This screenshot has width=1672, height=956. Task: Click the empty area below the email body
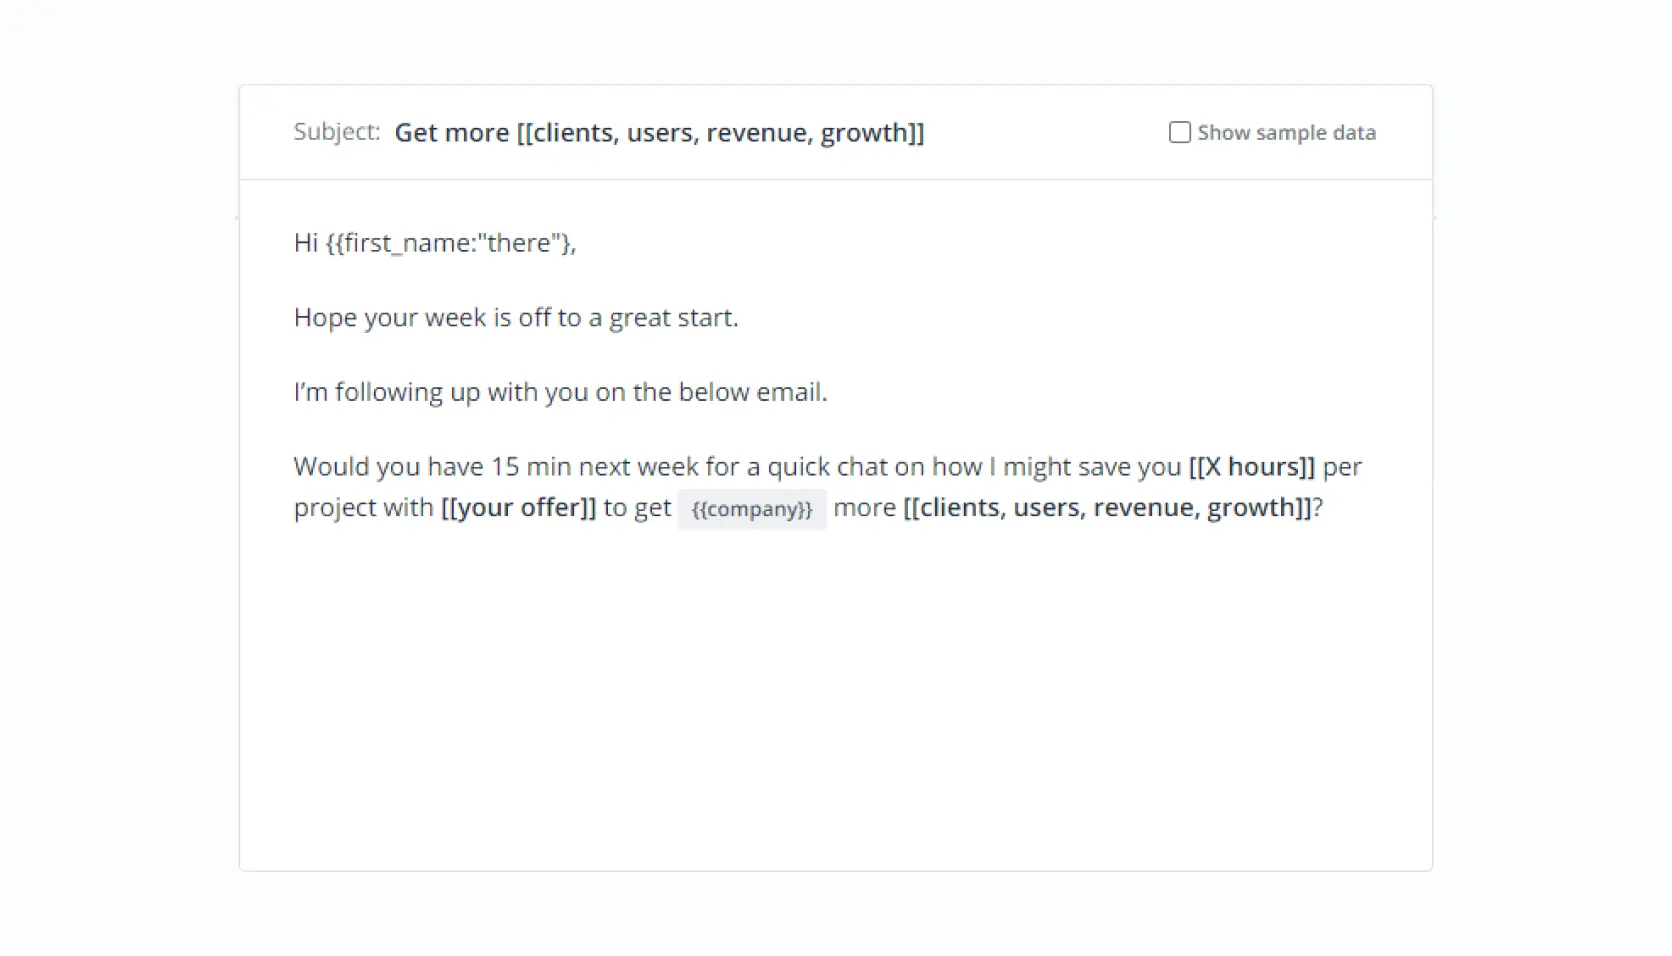pyautogui.click(x=835, y=700)
